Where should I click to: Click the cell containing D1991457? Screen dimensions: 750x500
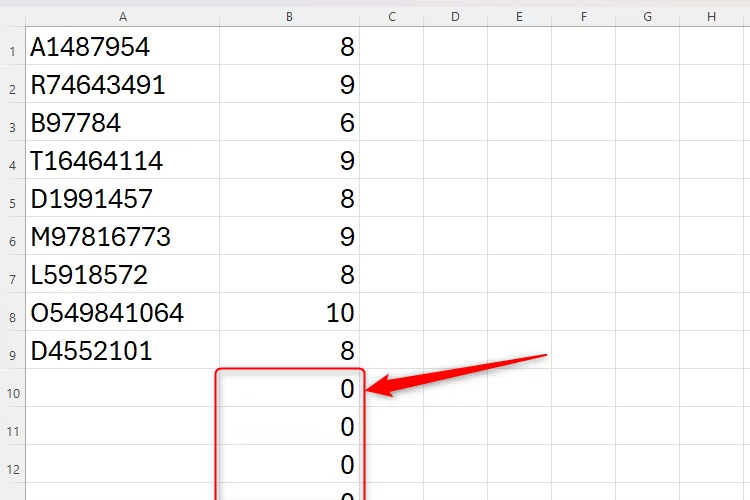(x=122, y=198)
